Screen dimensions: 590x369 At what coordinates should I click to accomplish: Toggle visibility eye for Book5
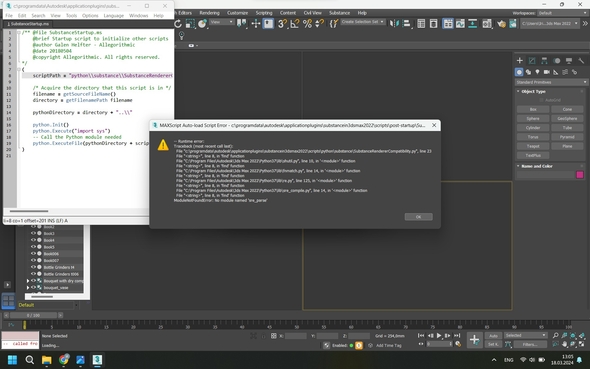pos(33,247)
